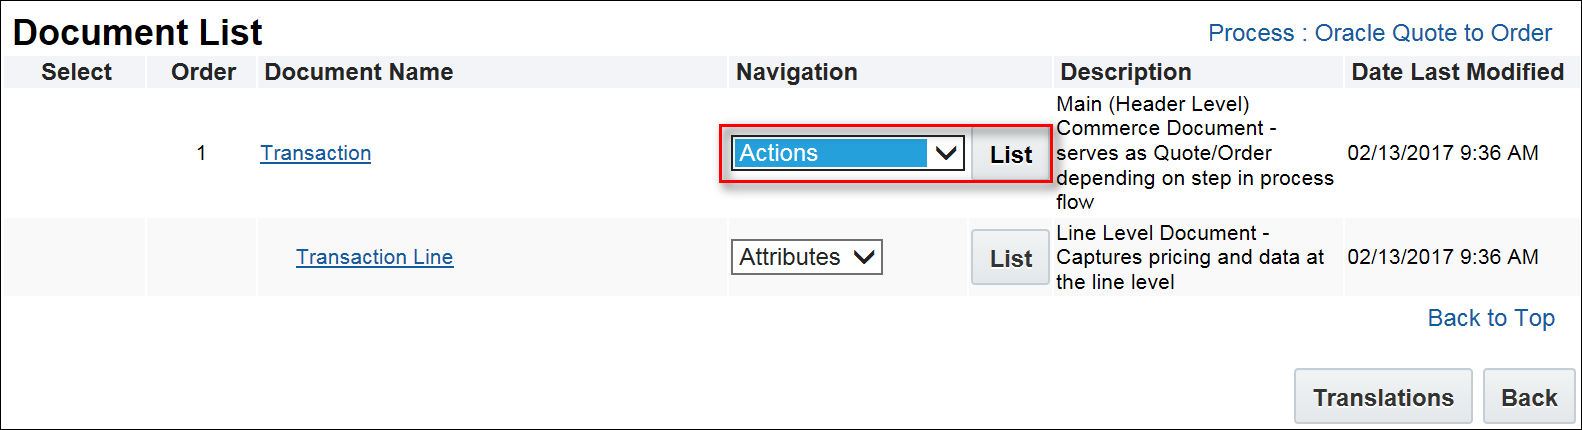Open the Translations button
Image resolution: width=1582 pixels, height=430 pixels.
(x=1382, y=397)
